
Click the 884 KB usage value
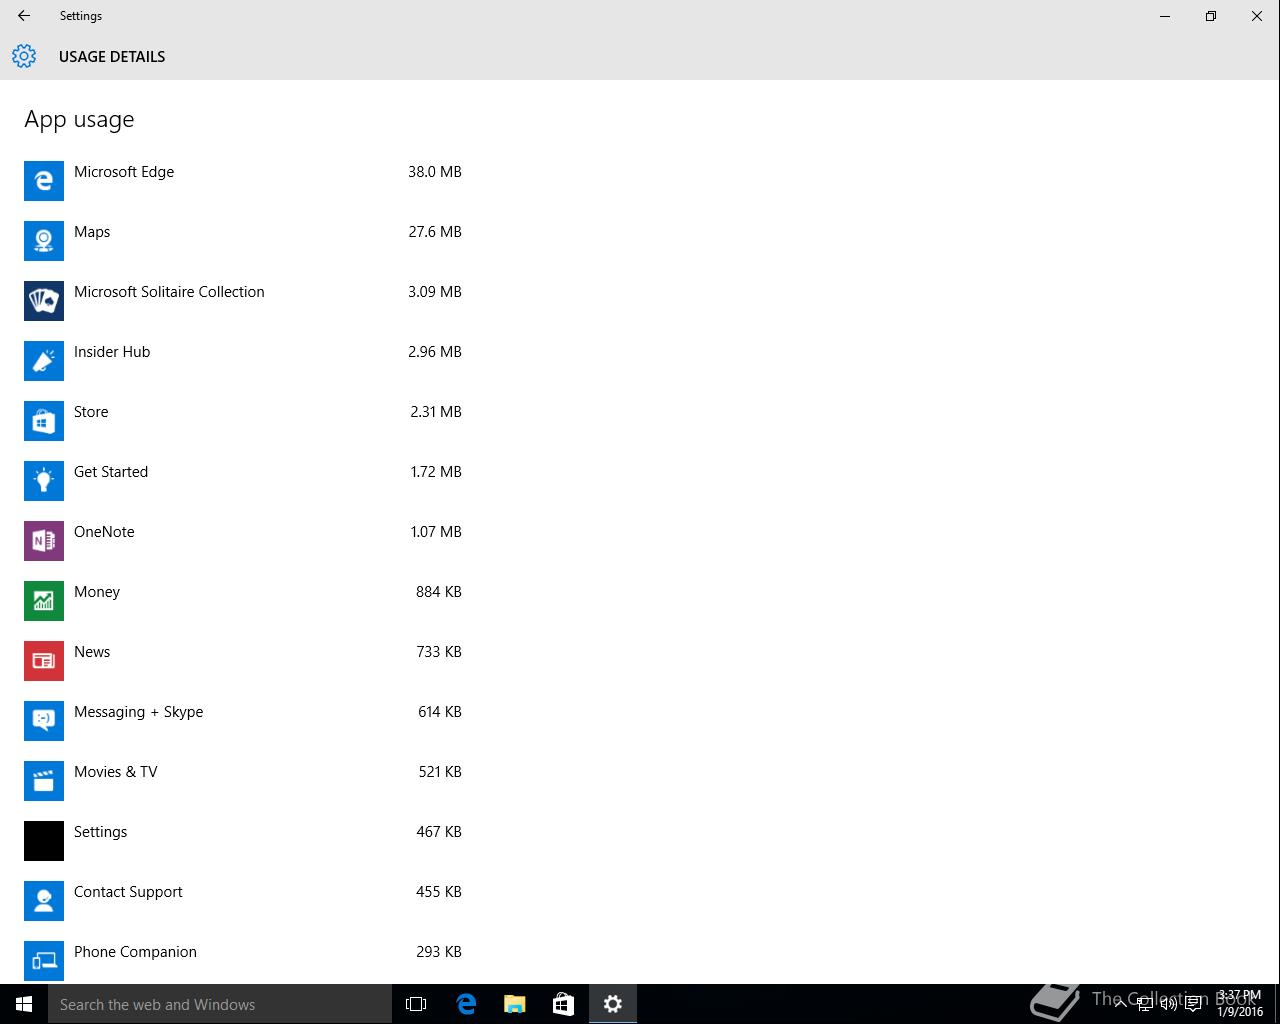pyautogui.click(x=439, y=592)
